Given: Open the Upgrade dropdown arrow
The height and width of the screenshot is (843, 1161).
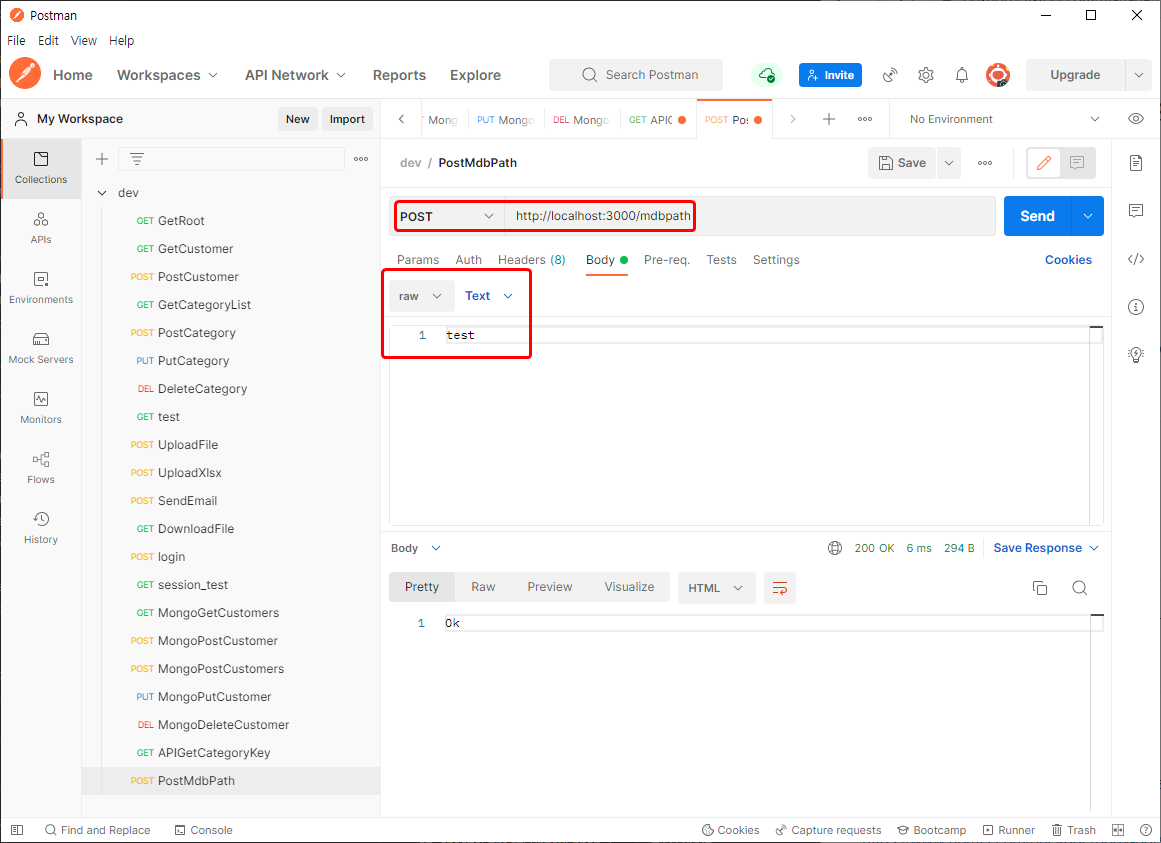Looking at the screenshot, I should (x=1138, y=75).
